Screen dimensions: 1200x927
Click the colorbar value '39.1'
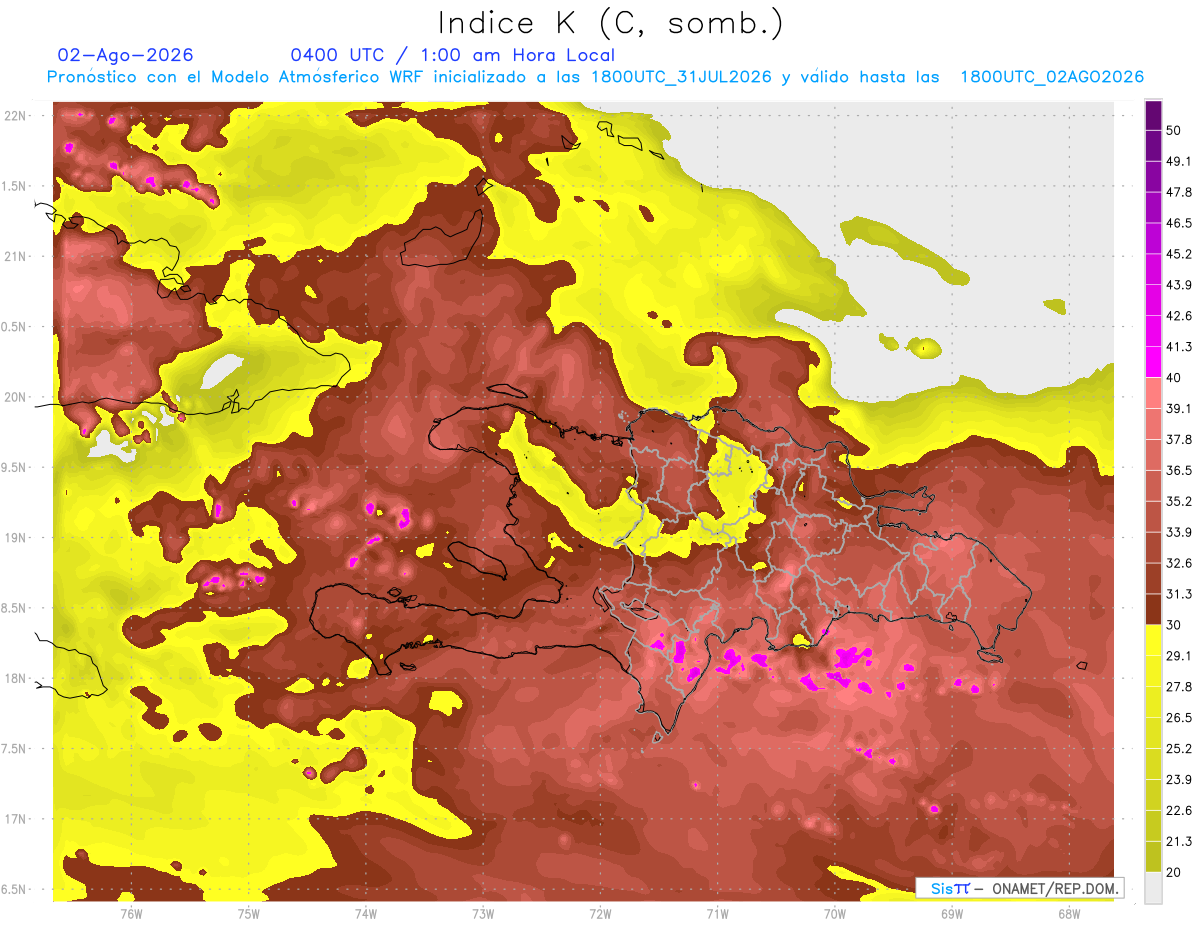pos(1178,409)
